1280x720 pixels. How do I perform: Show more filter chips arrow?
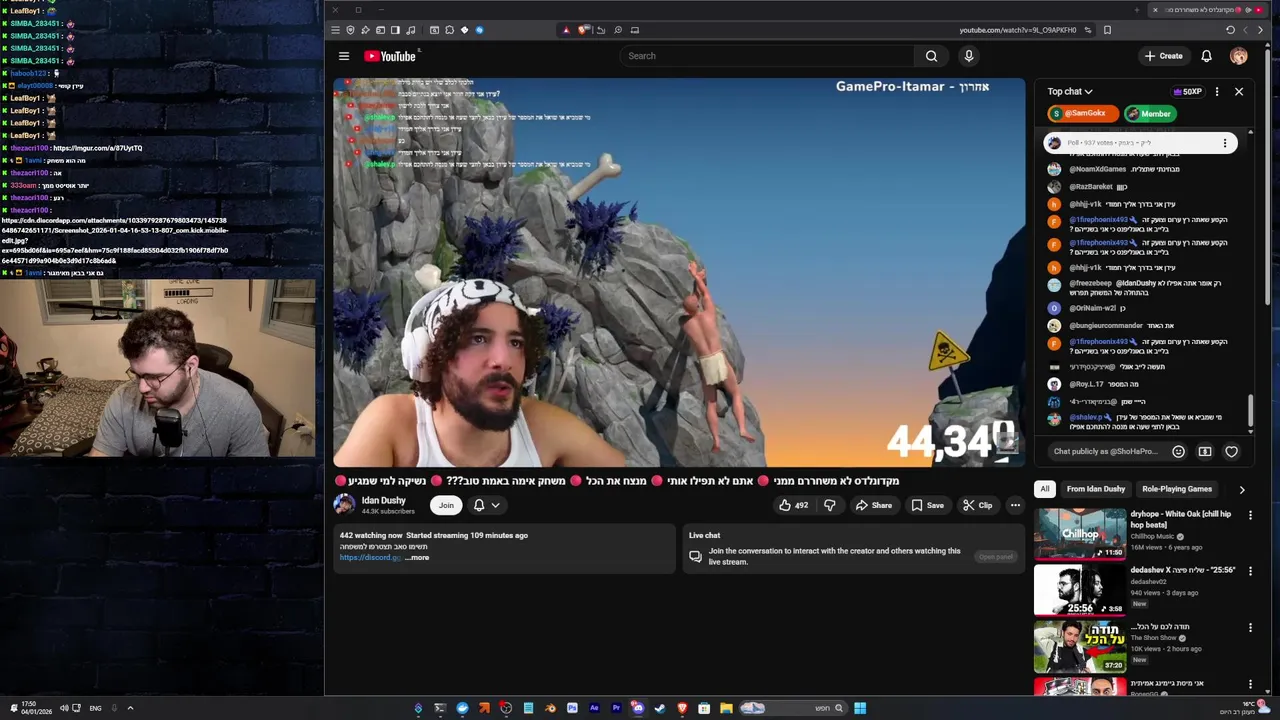[1242, 490]
